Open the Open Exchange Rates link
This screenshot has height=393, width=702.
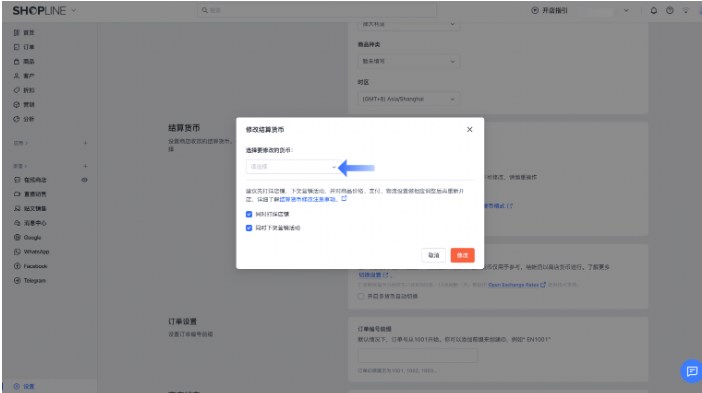(517, 285)
